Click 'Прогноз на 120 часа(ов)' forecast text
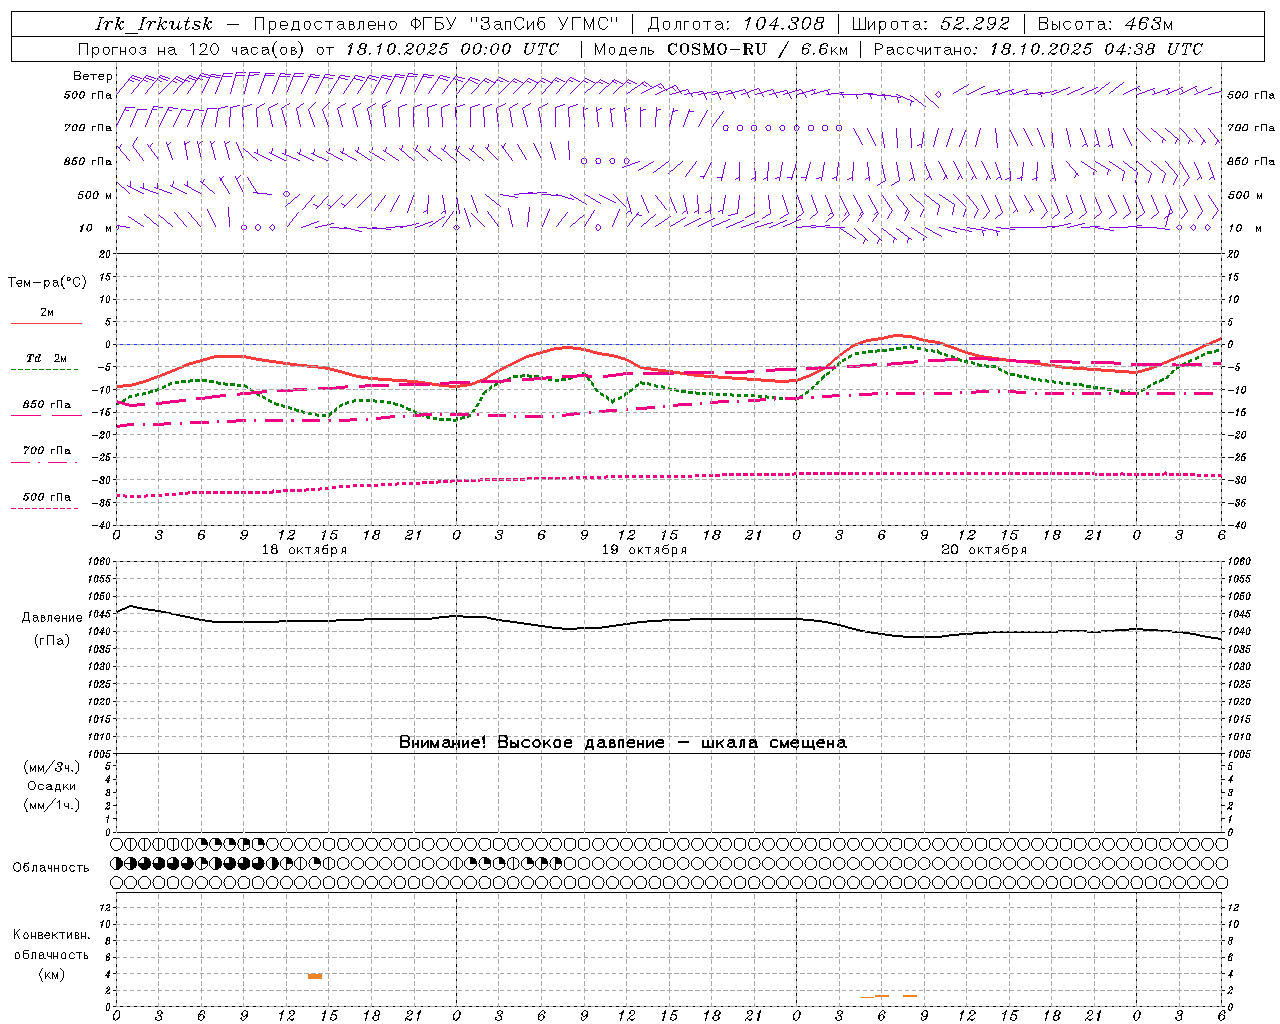Image resolution: width=1280 pixels, height=1024 pixels. tap(192, 49)
